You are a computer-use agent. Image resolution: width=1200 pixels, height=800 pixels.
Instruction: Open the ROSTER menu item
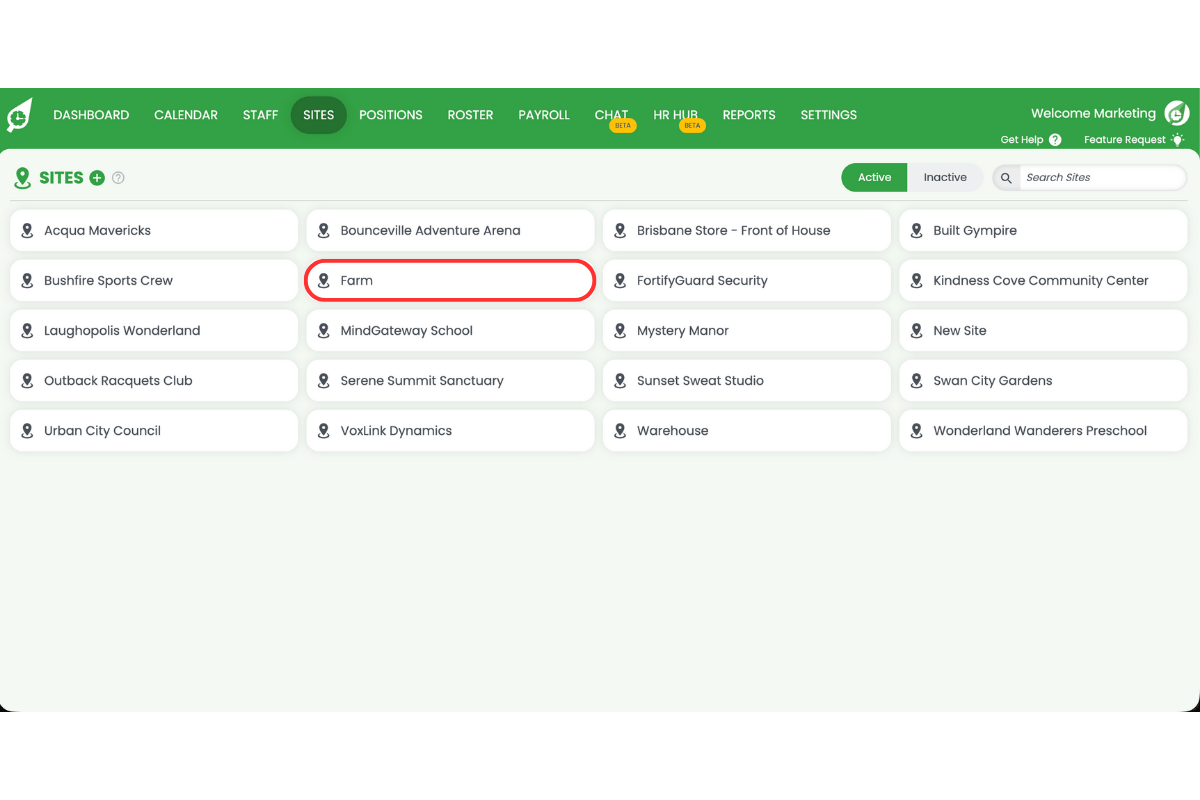(x=470, y=115)
